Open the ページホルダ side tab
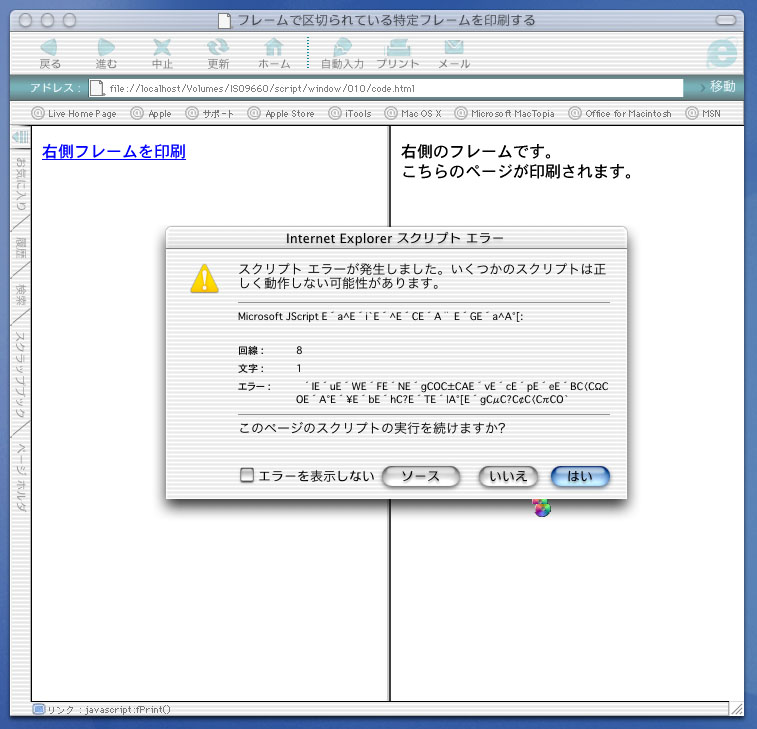This screenshot has width=757, height=729. coord(21,477)
